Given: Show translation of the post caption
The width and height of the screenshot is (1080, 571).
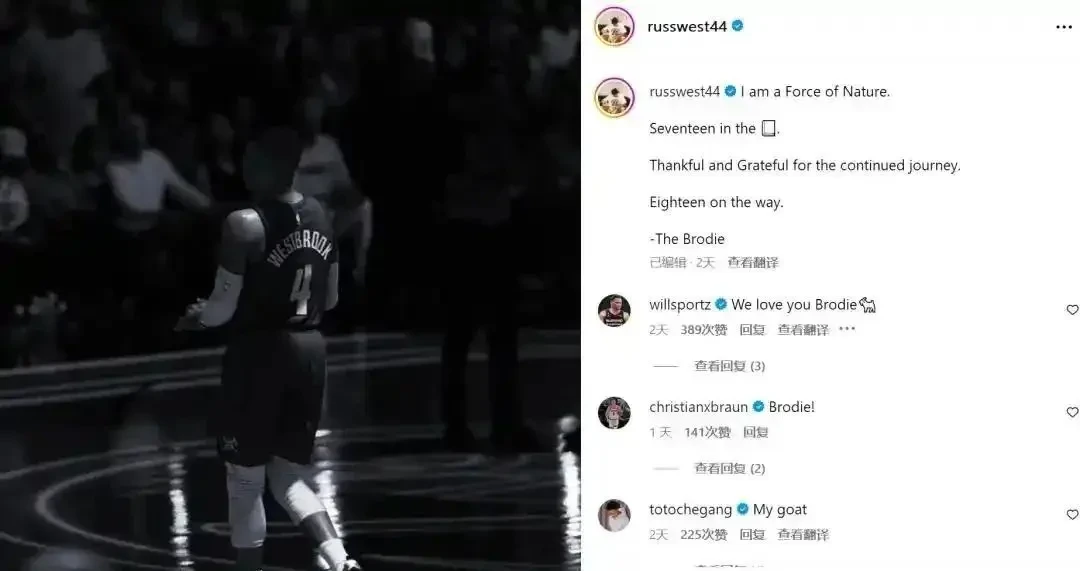Looking at the screenshot, I should click(753, 262).
